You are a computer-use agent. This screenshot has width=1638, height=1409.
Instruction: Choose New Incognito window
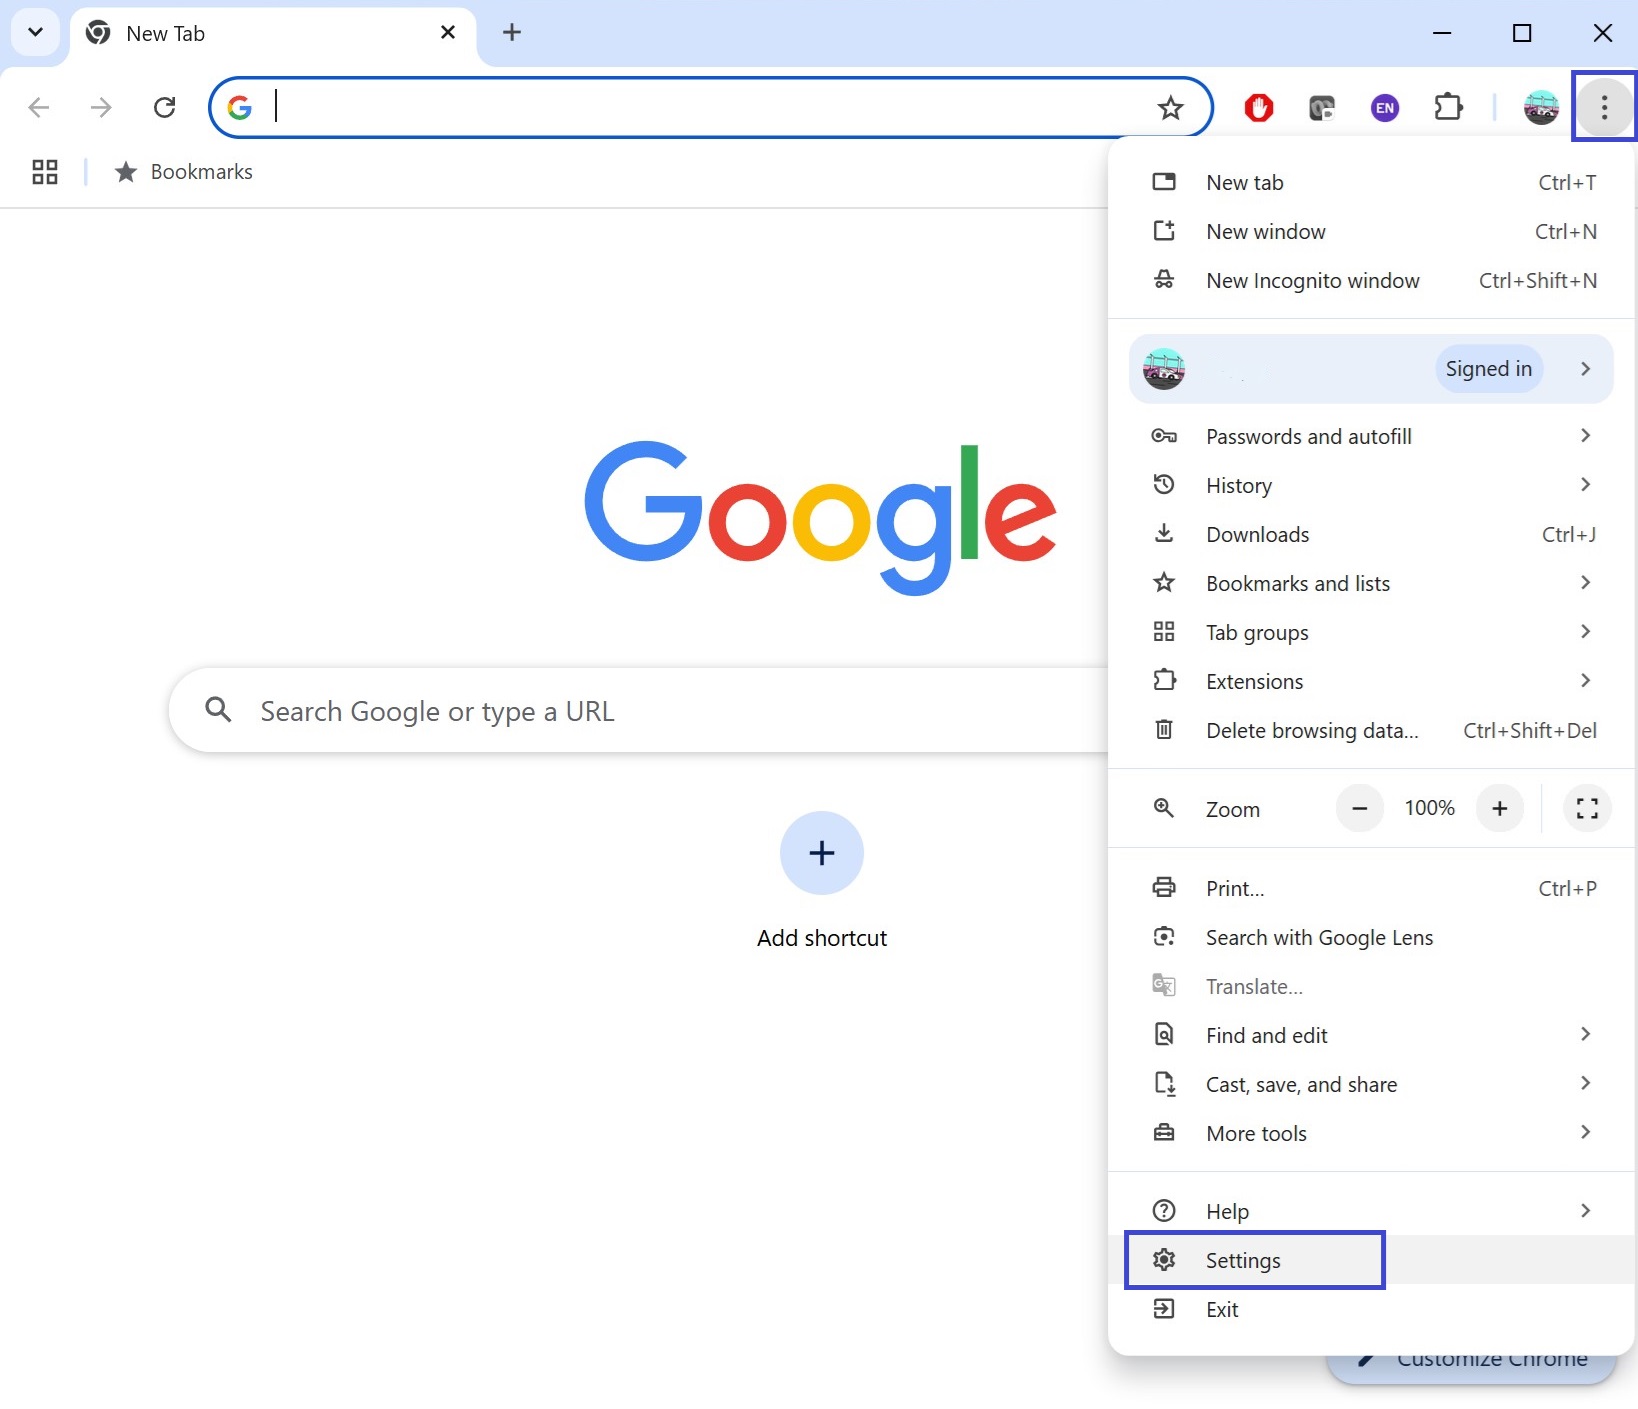[x=1372, y=281]
